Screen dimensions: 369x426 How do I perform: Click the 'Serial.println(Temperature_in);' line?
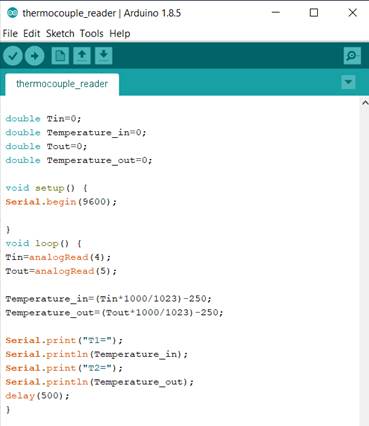tap(96, 354)
